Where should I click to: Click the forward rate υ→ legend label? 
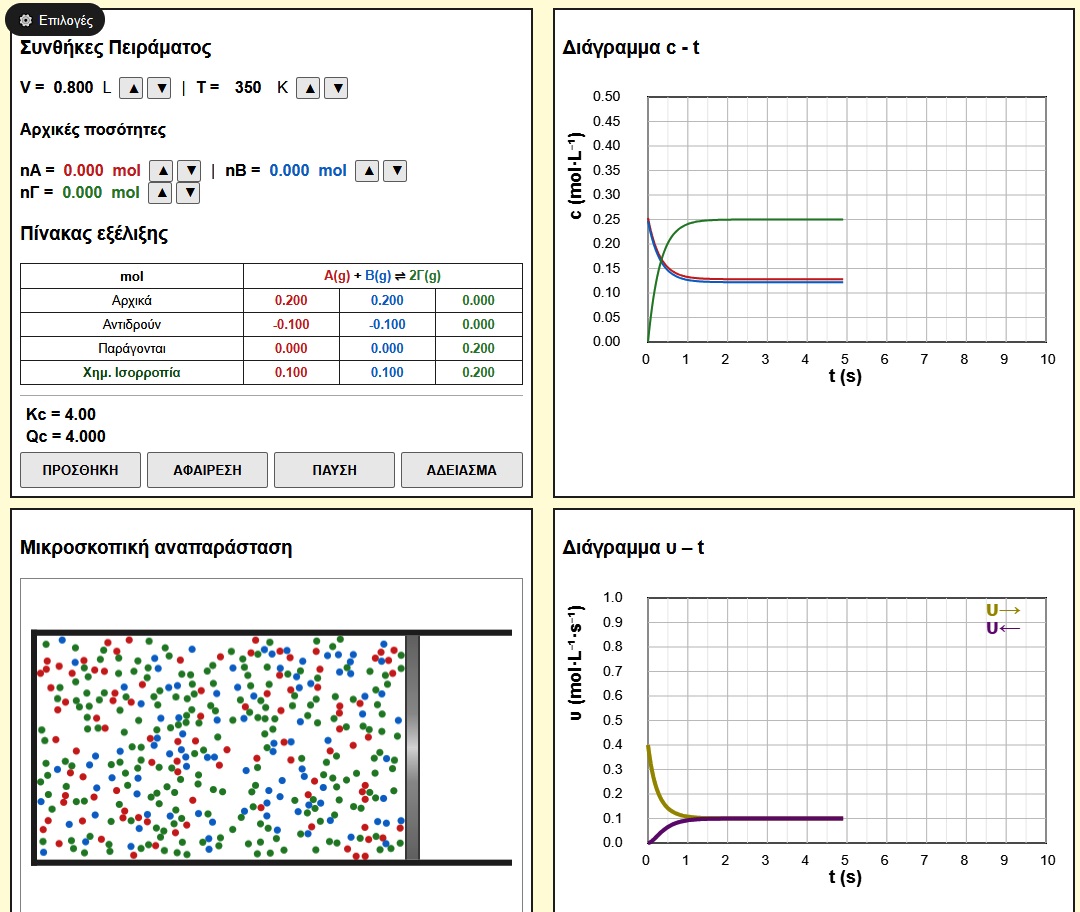(x=1002, y=610)
